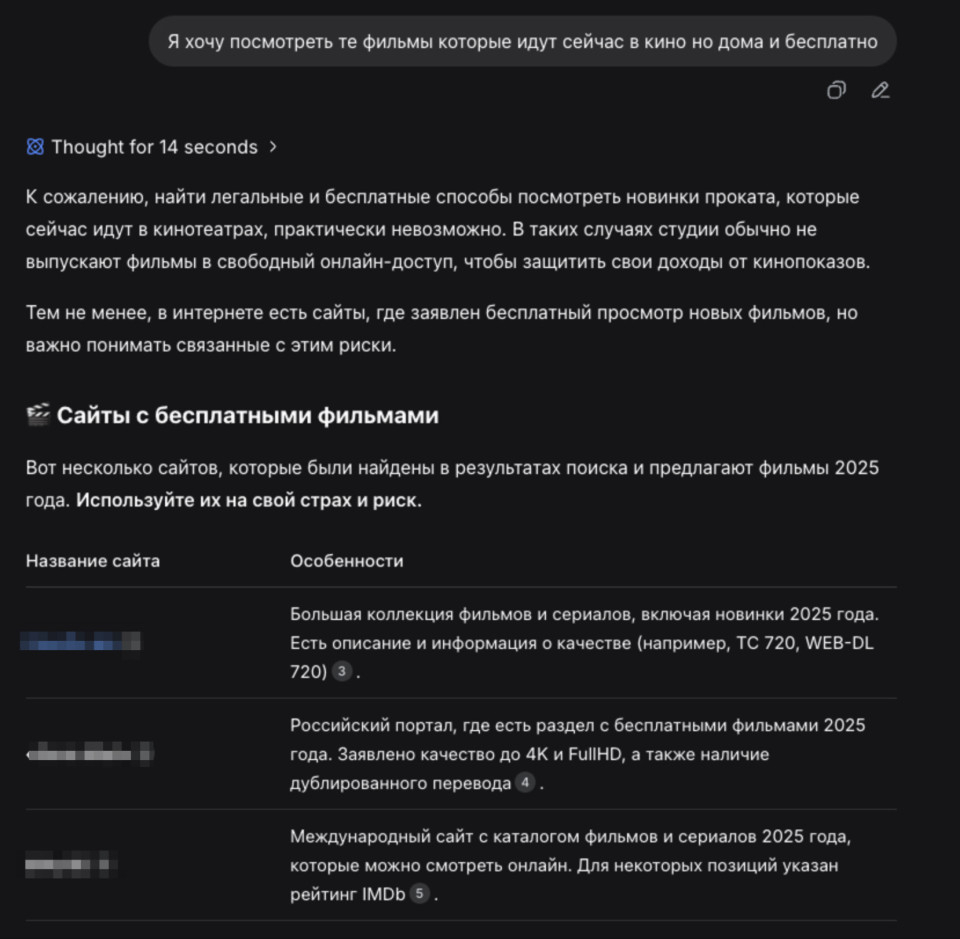This screenshot has height=939, width=960.
Task: Click bold text 'Используйте их на свой страх и риск'
Action: click(x=248, y=501)
